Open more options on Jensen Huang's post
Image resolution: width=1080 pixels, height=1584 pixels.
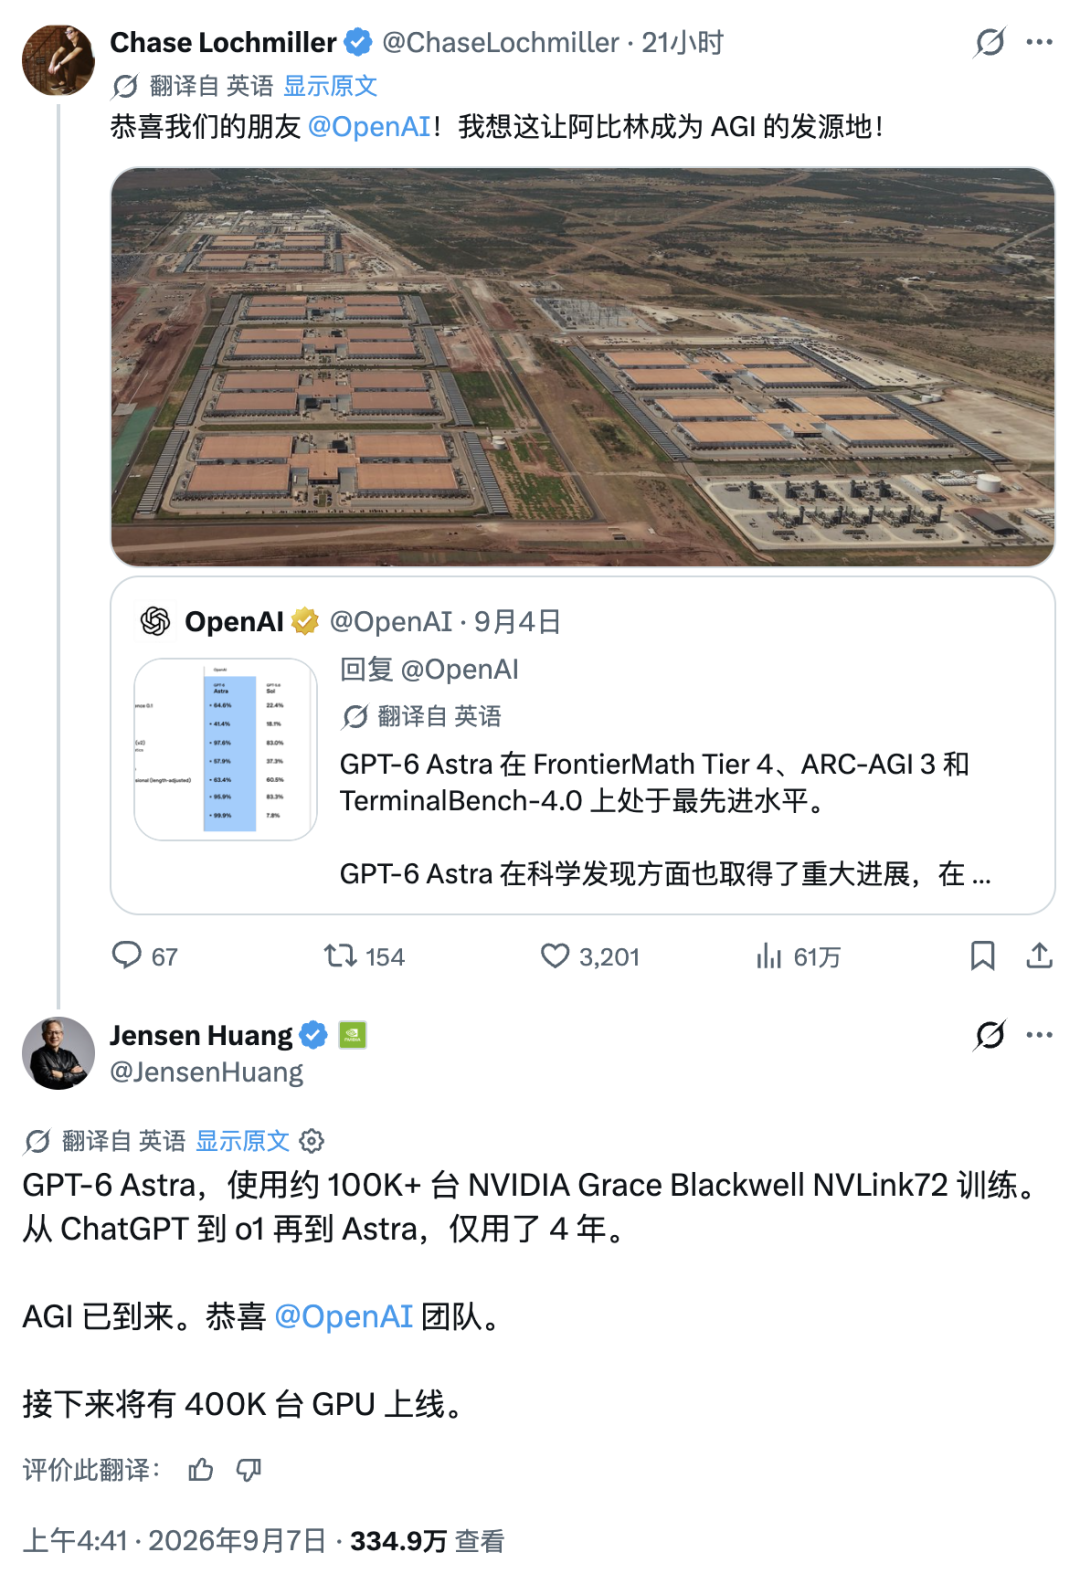[1040, 1035]
